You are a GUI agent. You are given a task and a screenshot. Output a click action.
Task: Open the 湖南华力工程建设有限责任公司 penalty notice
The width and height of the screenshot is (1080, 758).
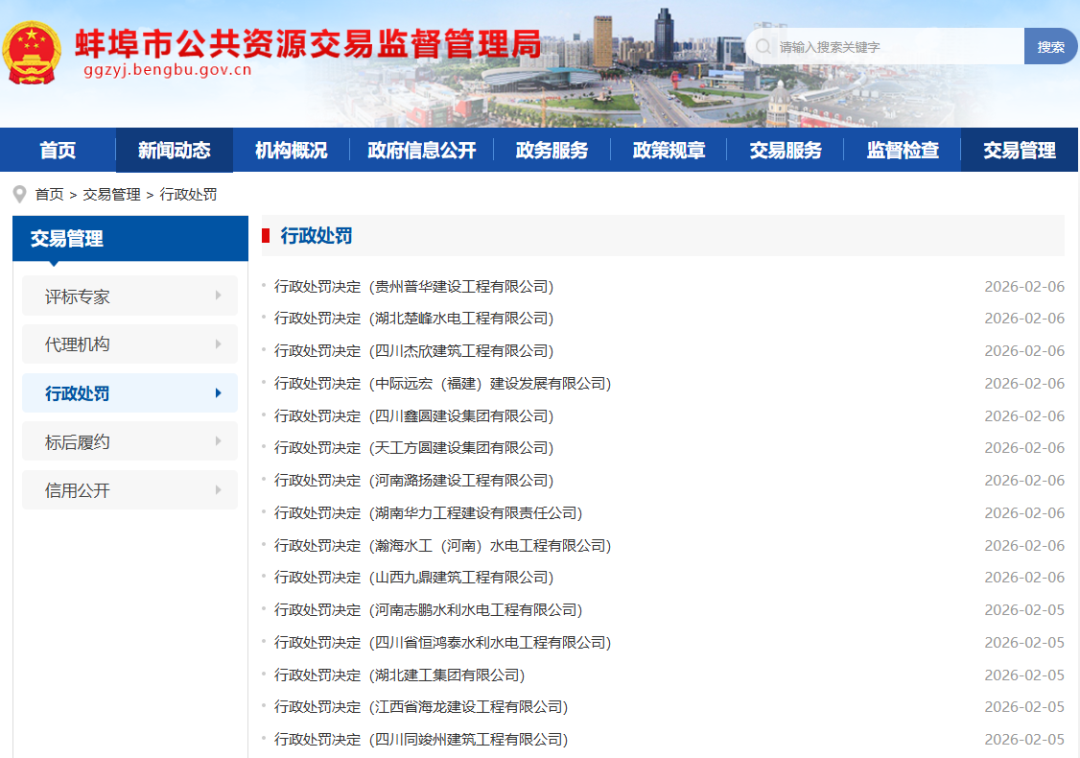pyautogui.click(x=428, y=513)
